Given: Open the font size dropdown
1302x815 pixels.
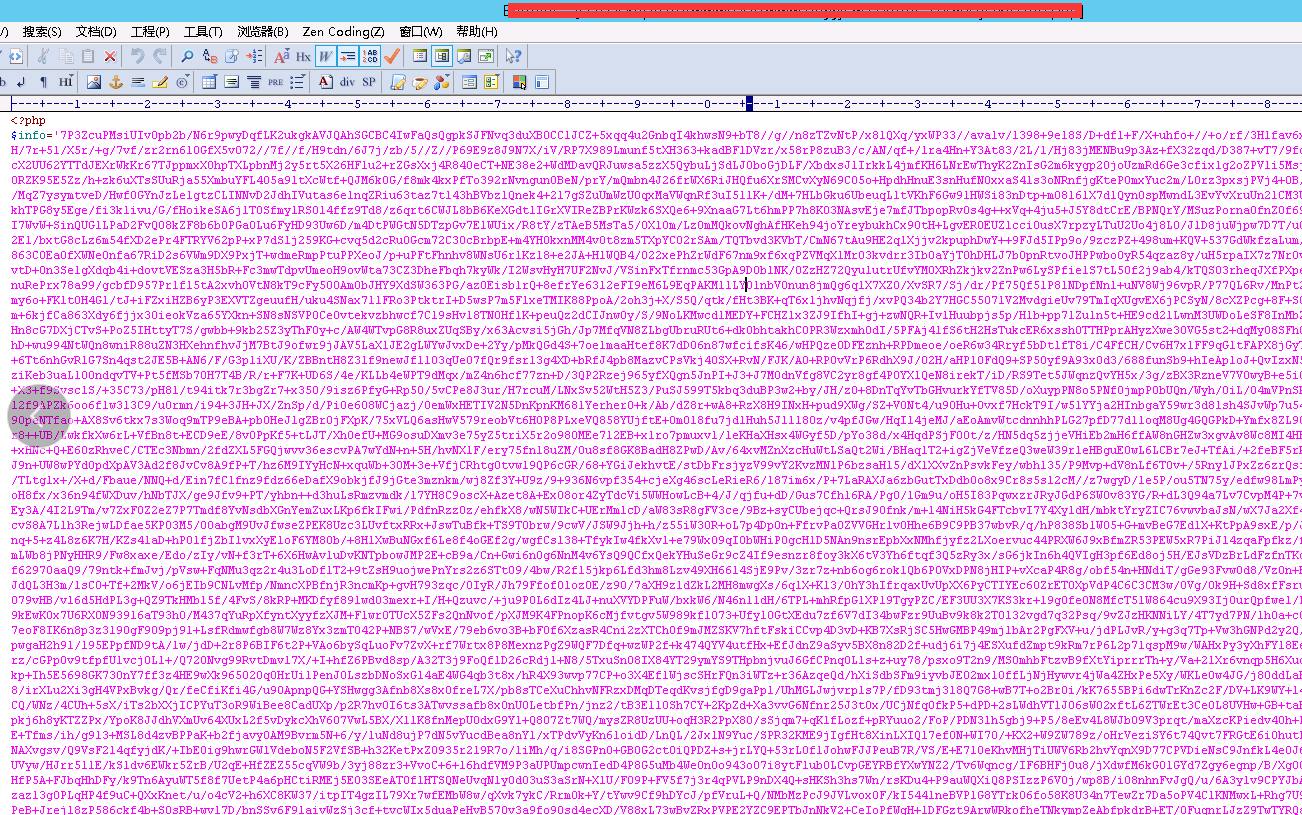Looking at the screenshot, I should tap(281, 56).
